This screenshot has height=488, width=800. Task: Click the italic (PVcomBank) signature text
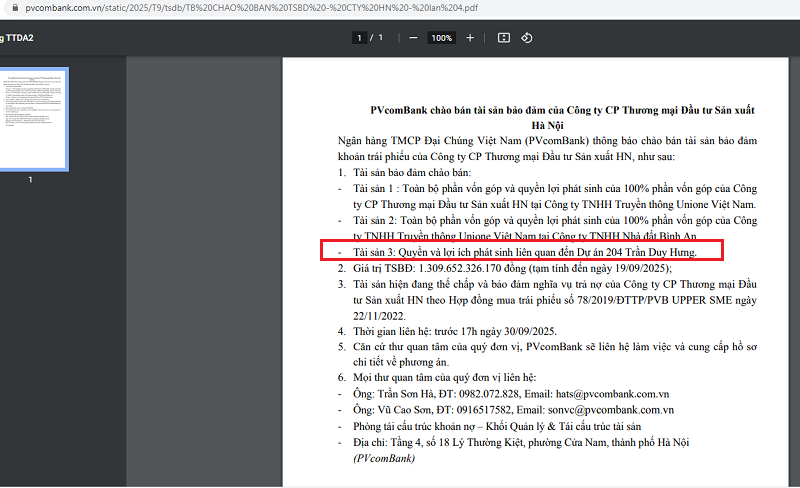tap(384, 458)
